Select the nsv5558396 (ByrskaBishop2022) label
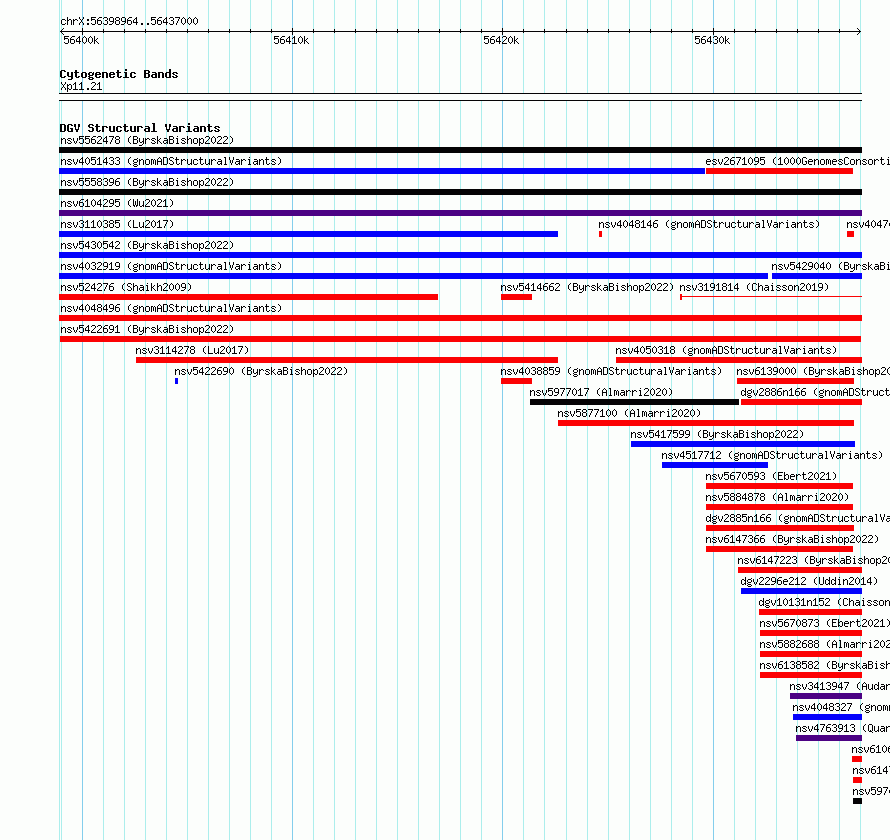The height and width of the screenshot is (840, 890). (x=147, y=182)
